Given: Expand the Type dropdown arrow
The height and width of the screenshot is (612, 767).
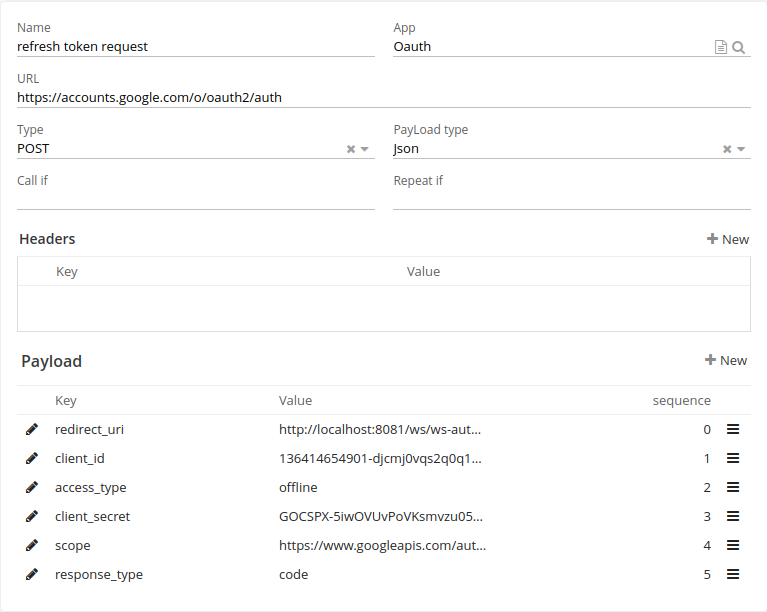Looking at the screenshot, I should pyautogui.click(x=365, y=149).
